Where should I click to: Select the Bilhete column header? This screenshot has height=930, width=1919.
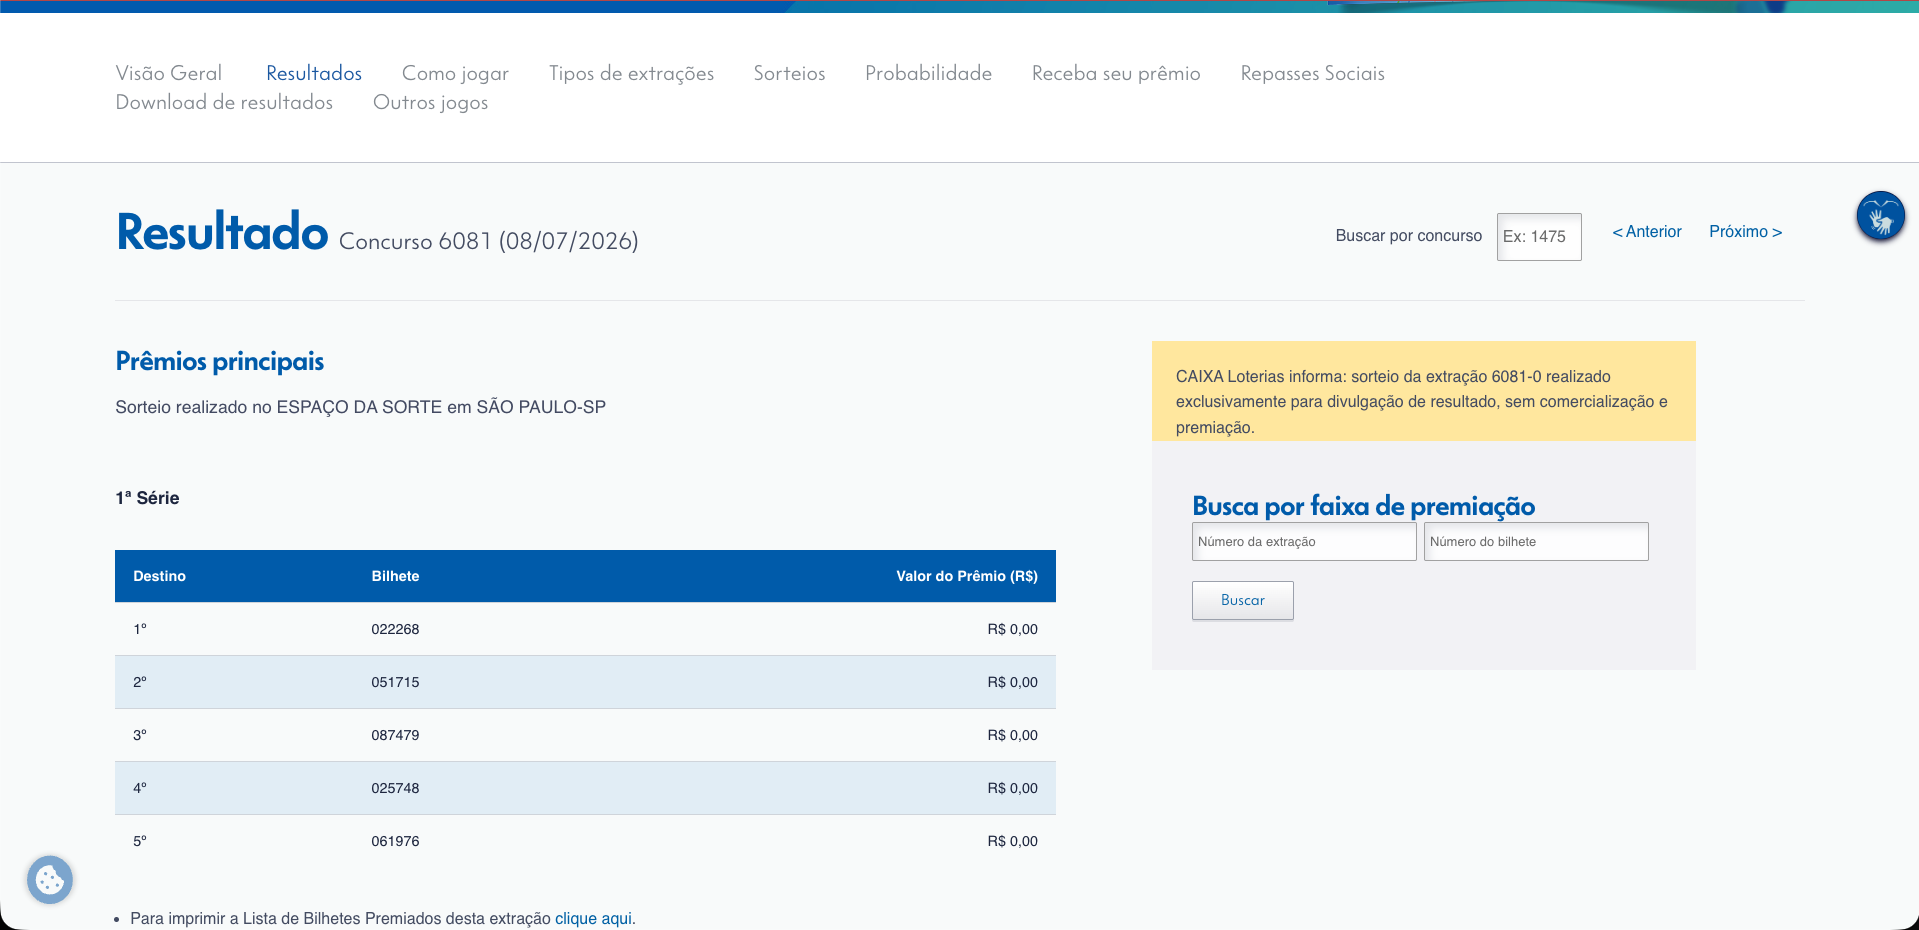pyautogui.click(x=395, y=576)
